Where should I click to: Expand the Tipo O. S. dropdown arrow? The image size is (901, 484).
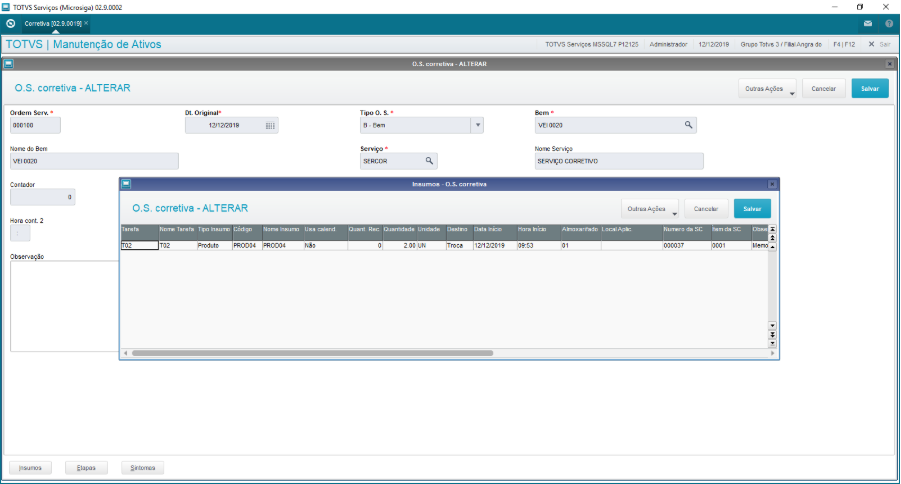[x=477, y=125]
